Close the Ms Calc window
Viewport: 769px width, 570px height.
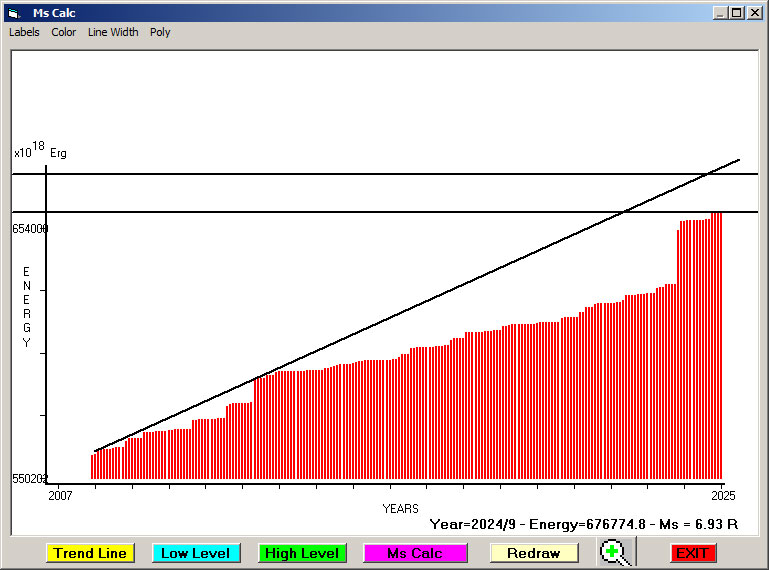click(x=753, y=13)
